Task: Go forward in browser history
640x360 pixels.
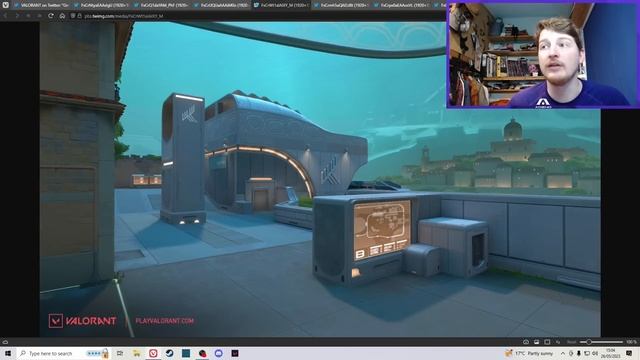Action: coord(17,16)
